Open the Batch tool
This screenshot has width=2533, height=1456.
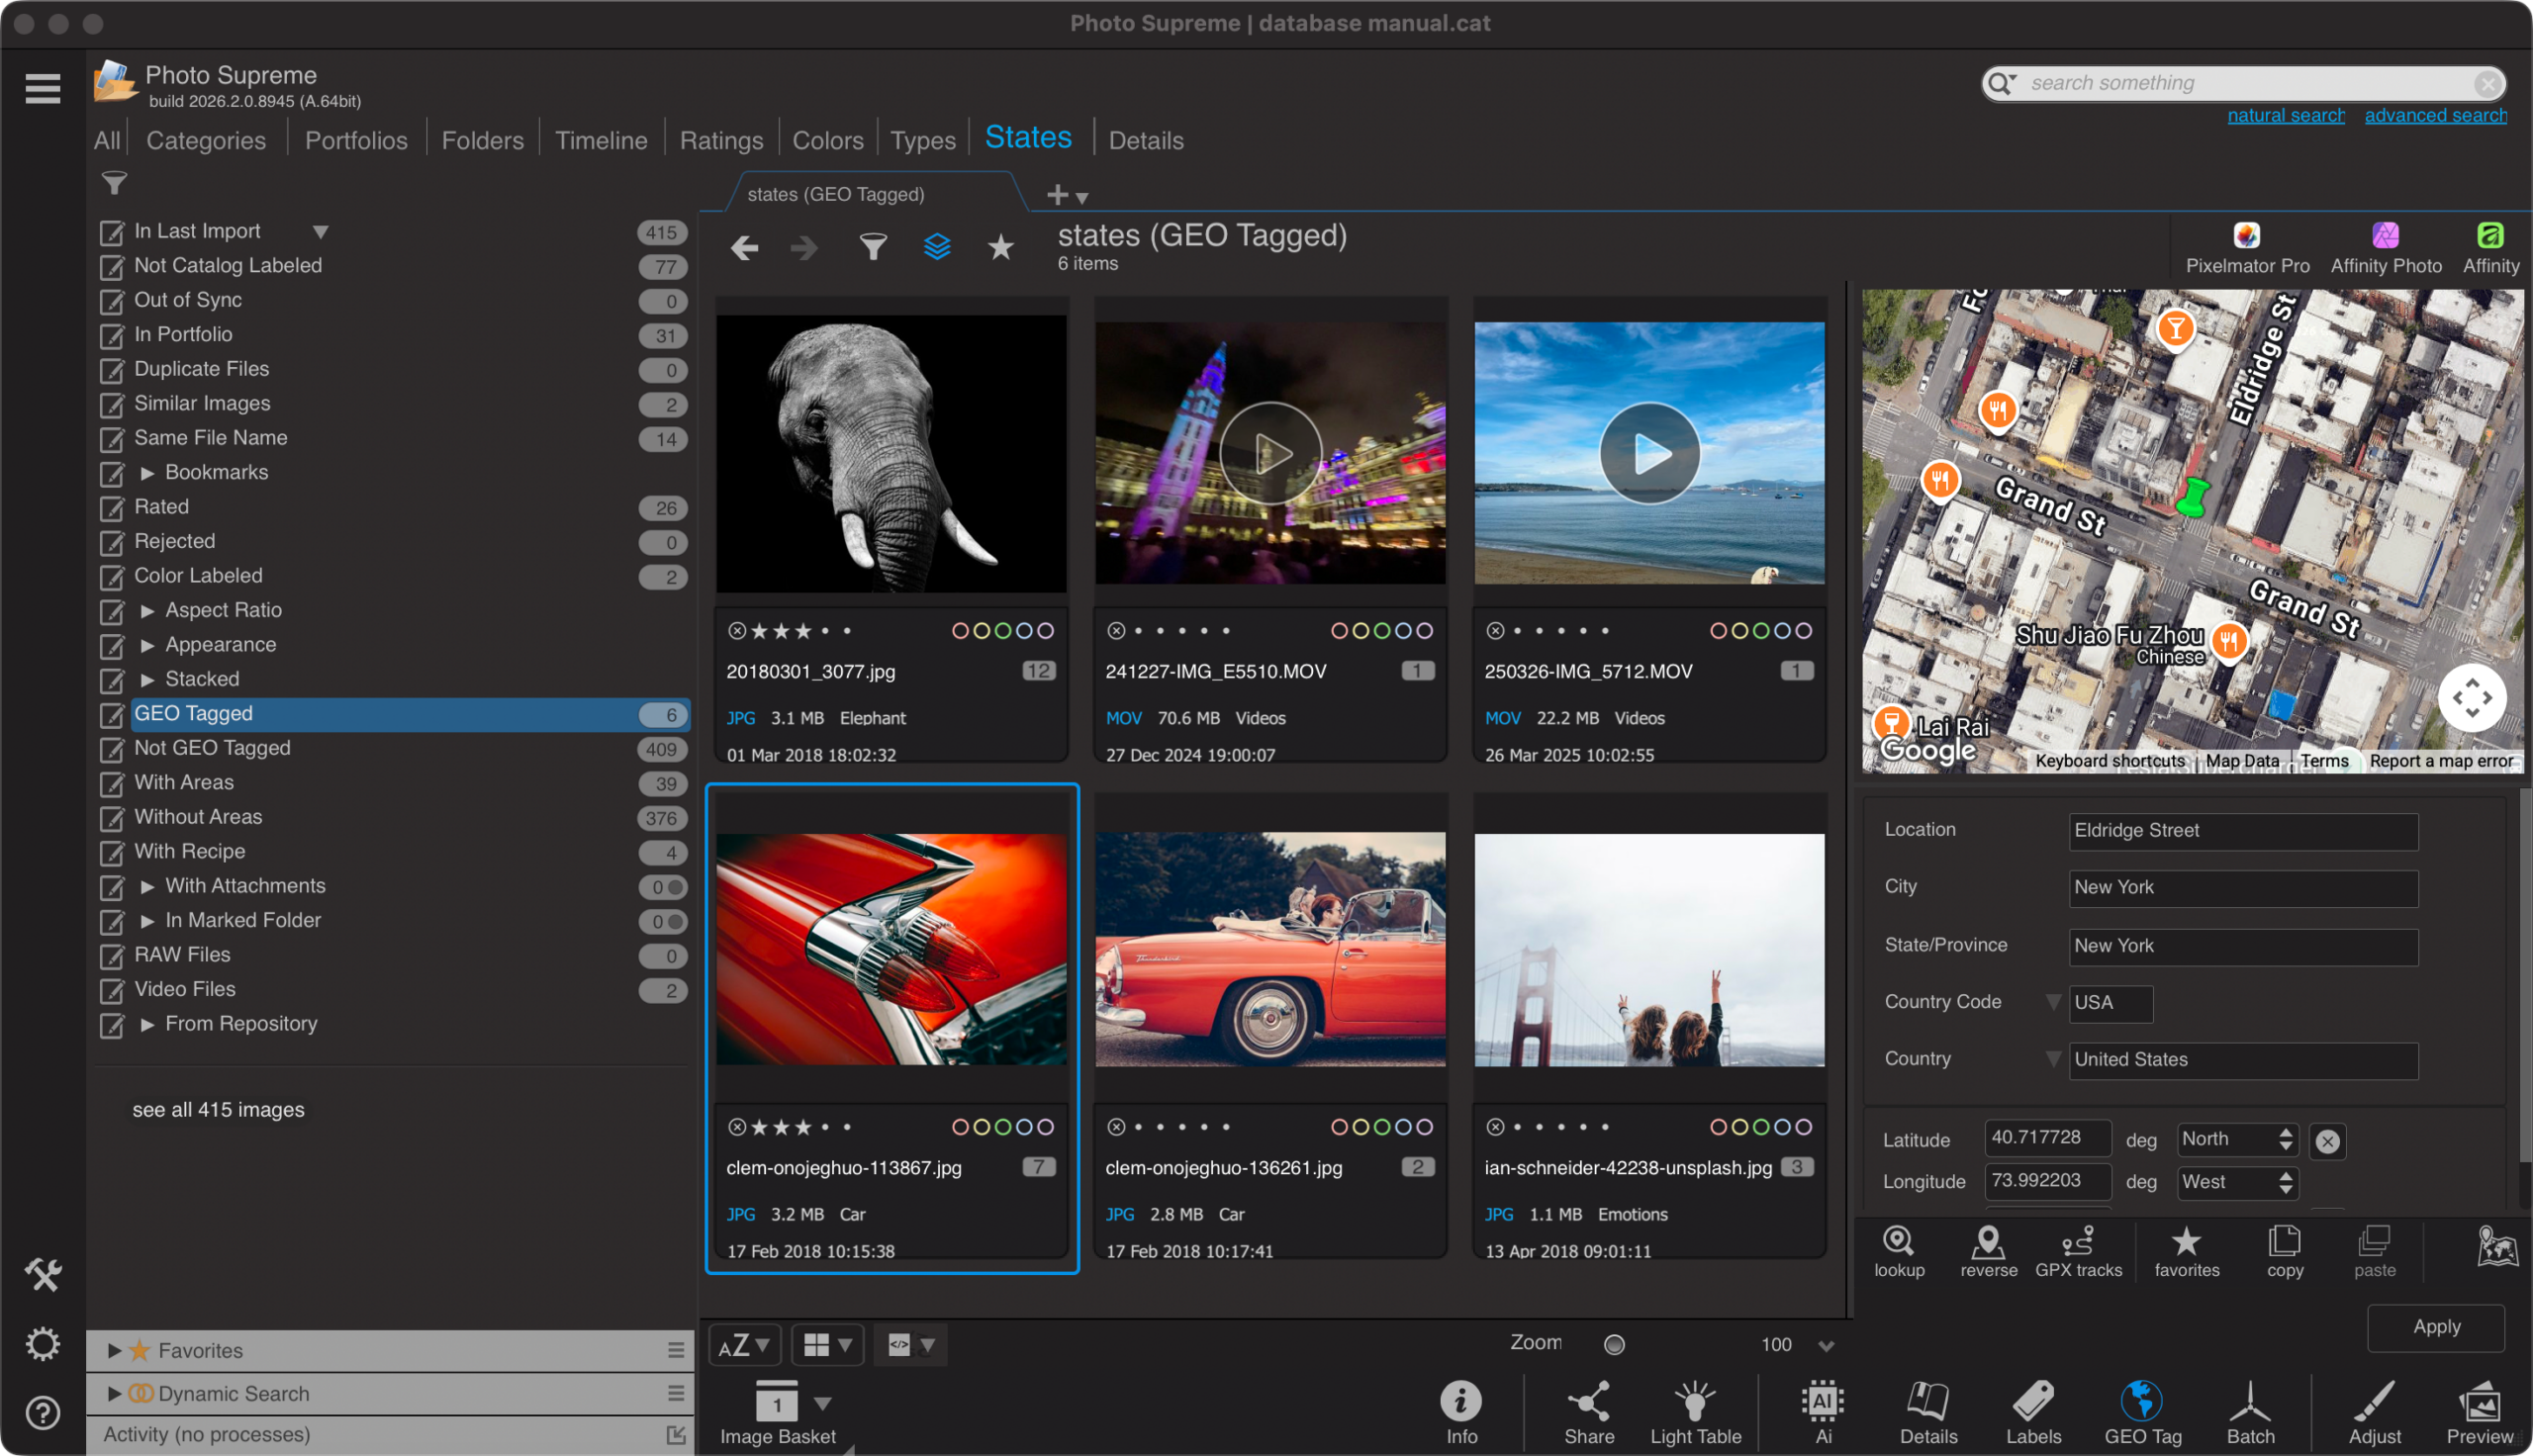2250,1413
